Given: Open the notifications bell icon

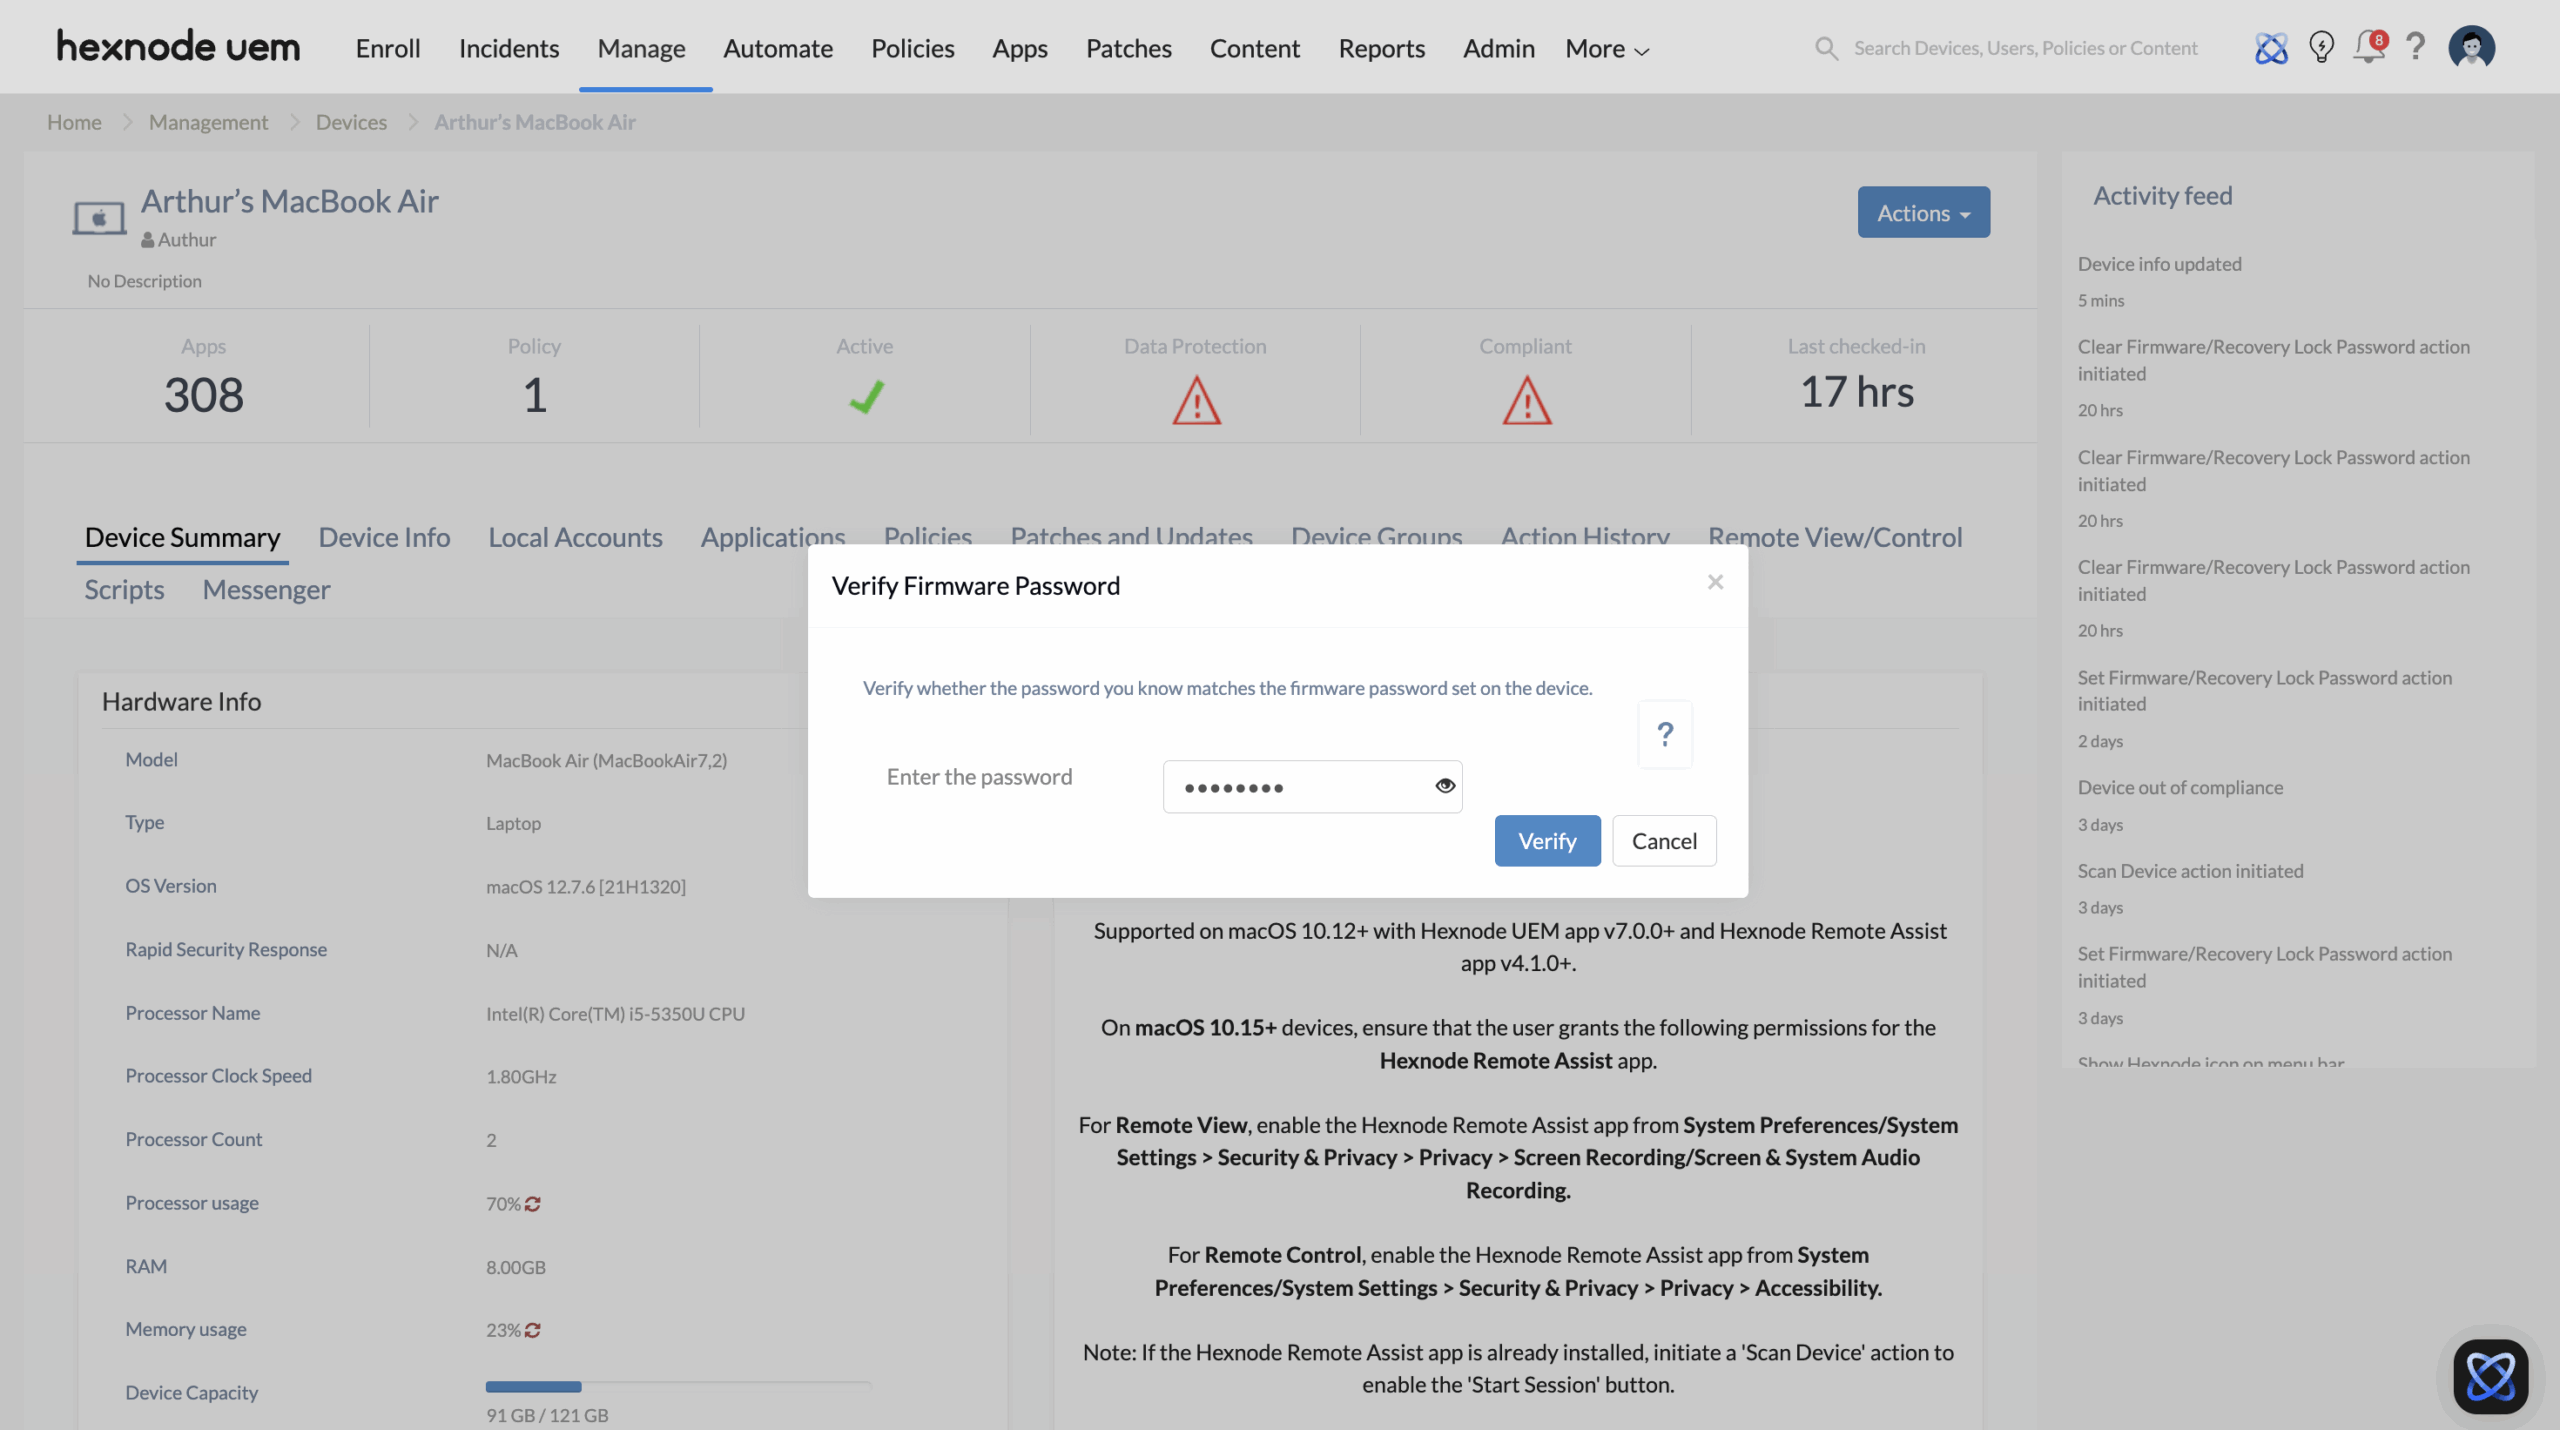Looking at the screenshot, I should pyautogui.click(x=2368, y=47).
